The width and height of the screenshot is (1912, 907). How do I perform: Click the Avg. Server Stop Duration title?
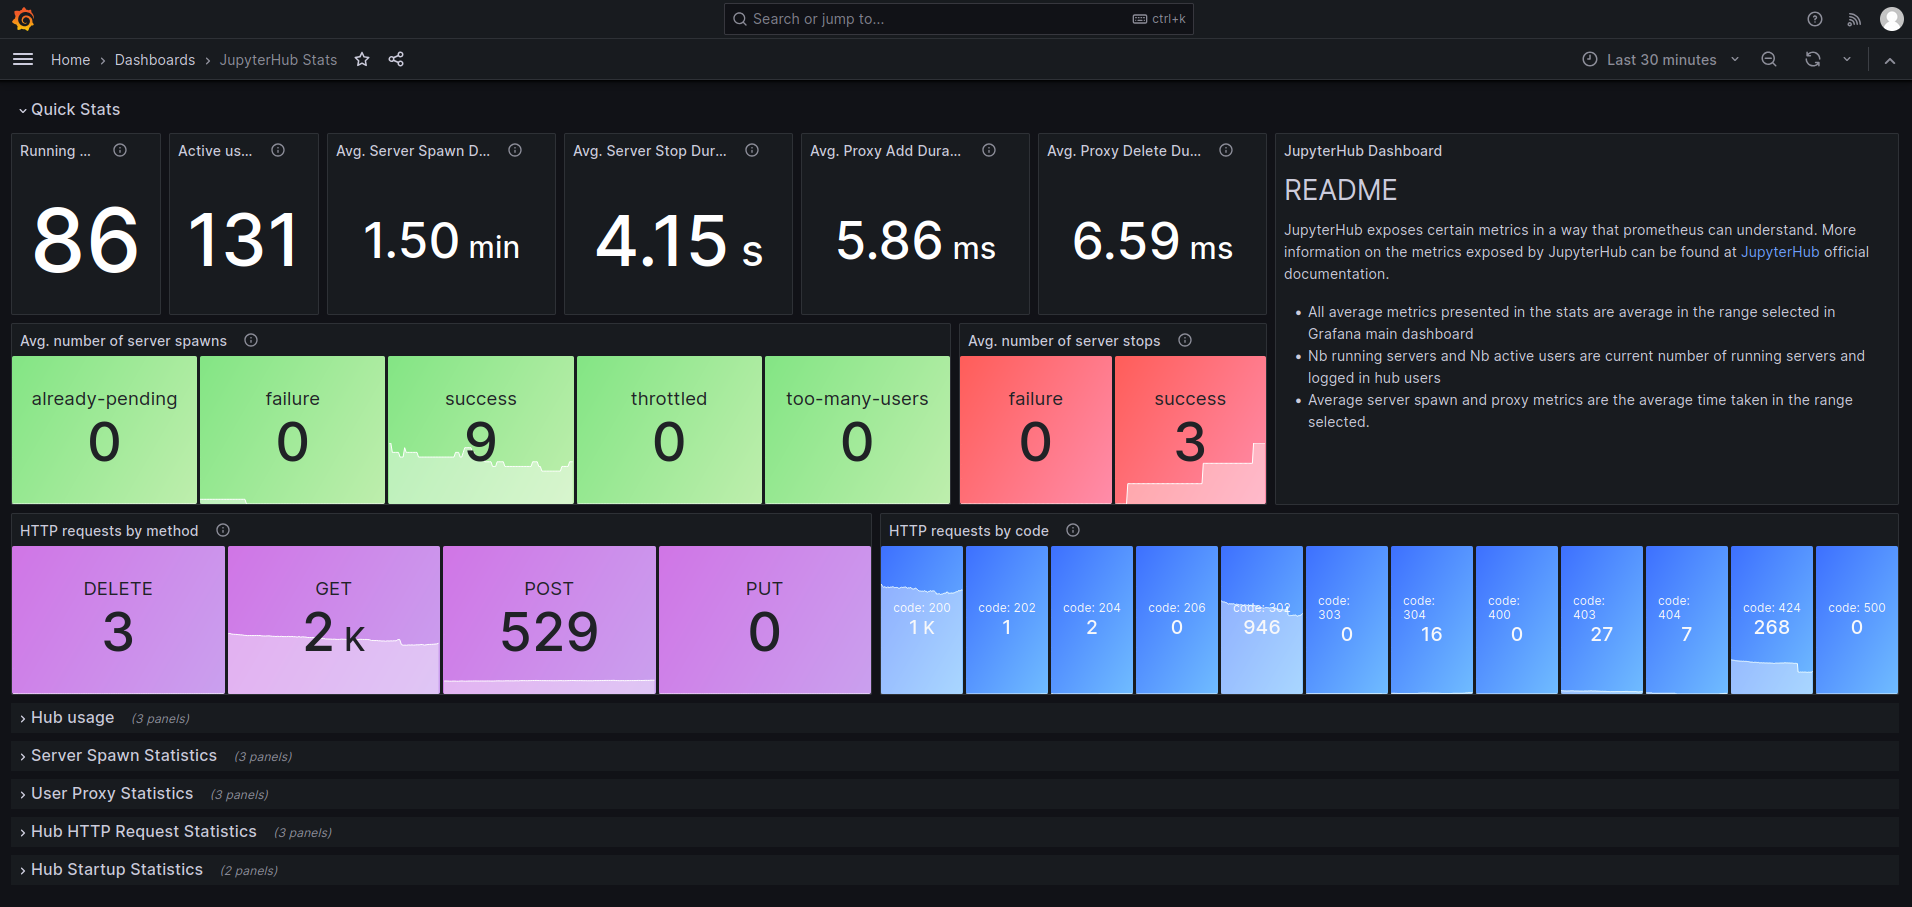click(650, 151)
